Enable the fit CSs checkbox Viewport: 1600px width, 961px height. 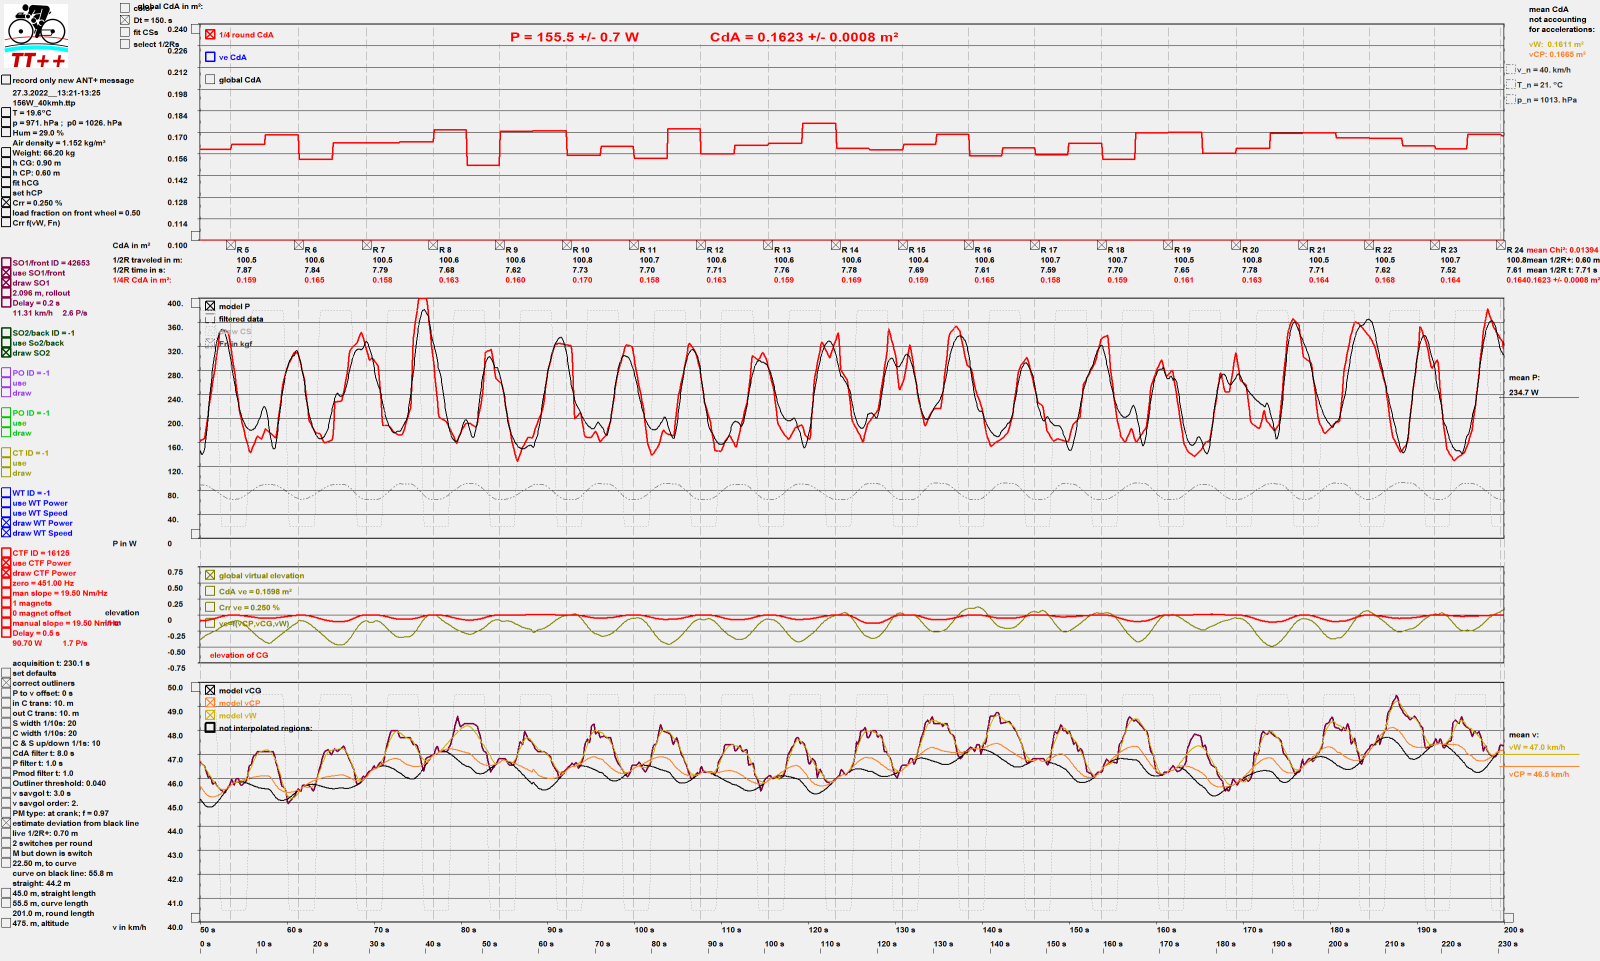[x=125, y=32]
